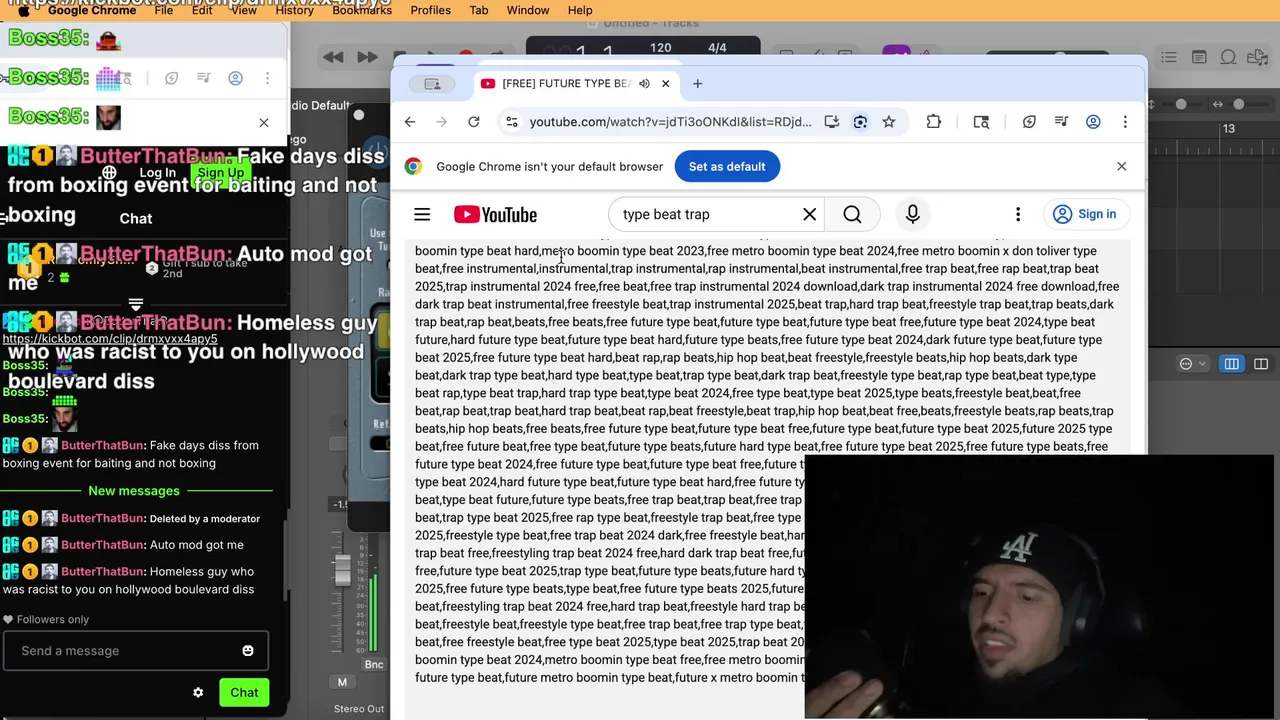The width and height of the screenshot is (1280, 720).
Task: Open the View menu
Action: click(243, 10)
